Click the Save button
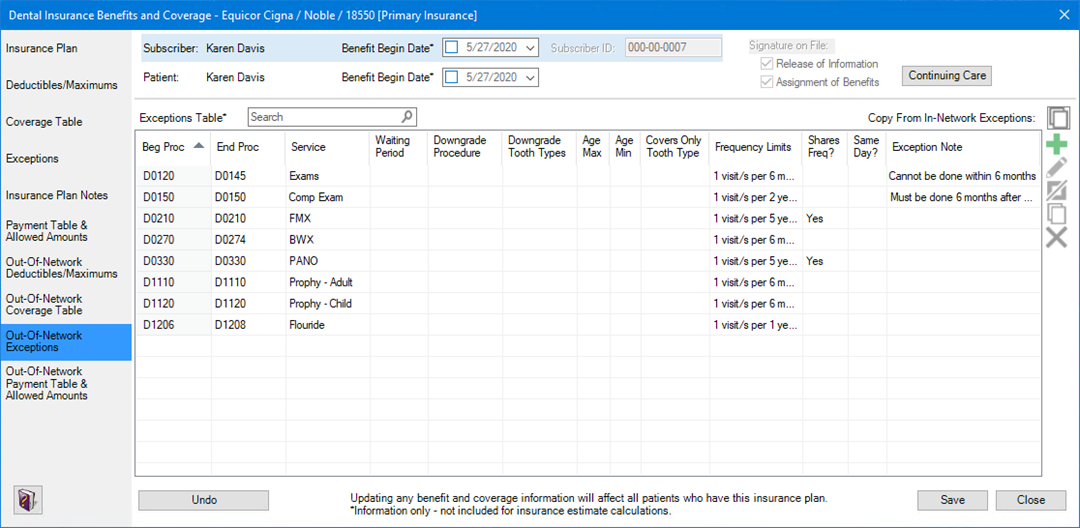 click(952, 500)
